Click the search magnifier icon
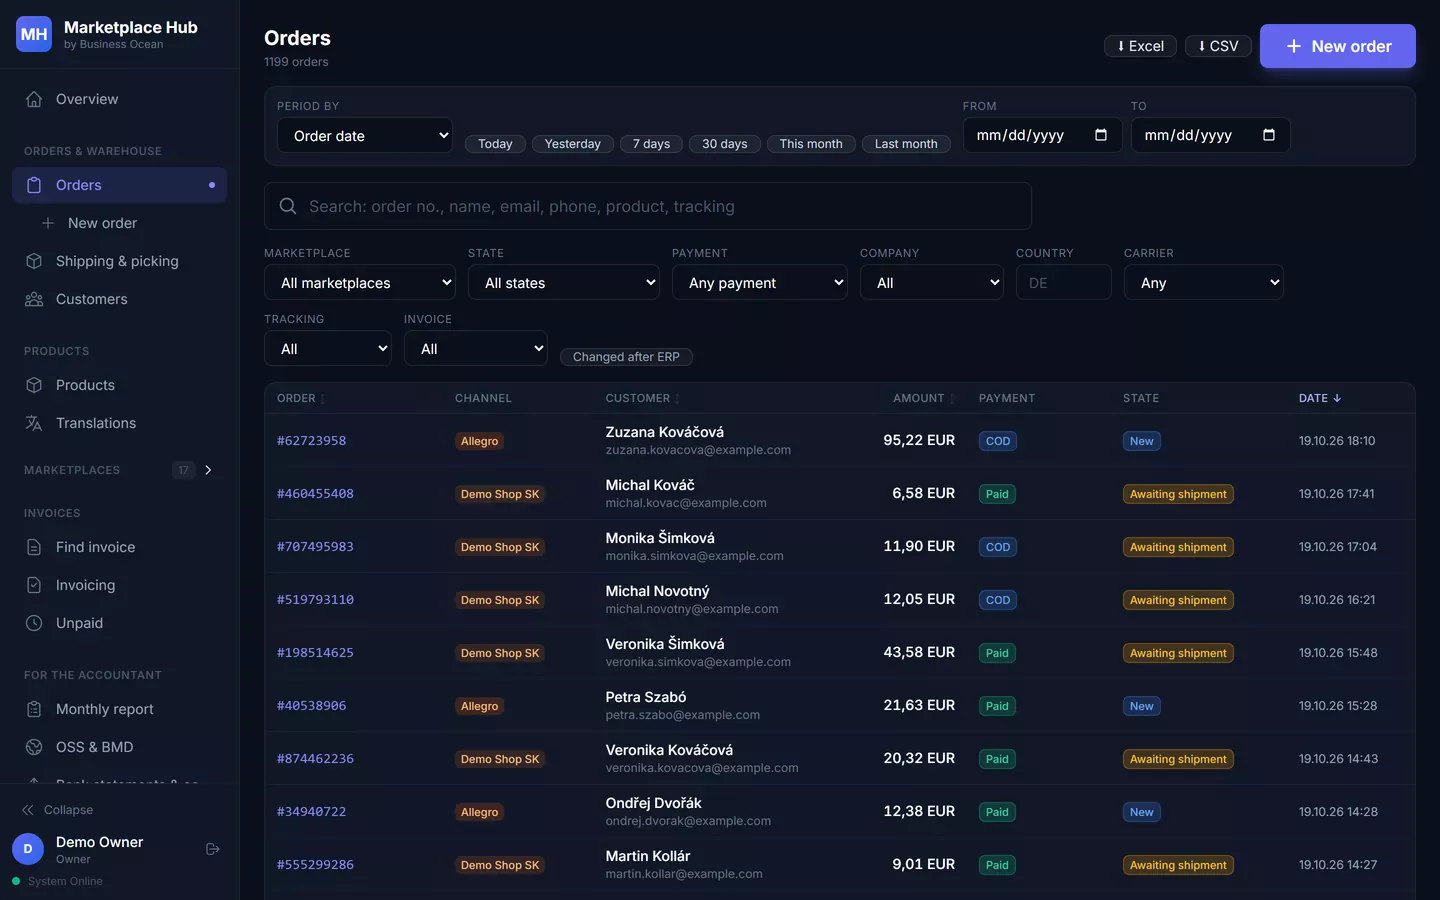 click(288, 206)
